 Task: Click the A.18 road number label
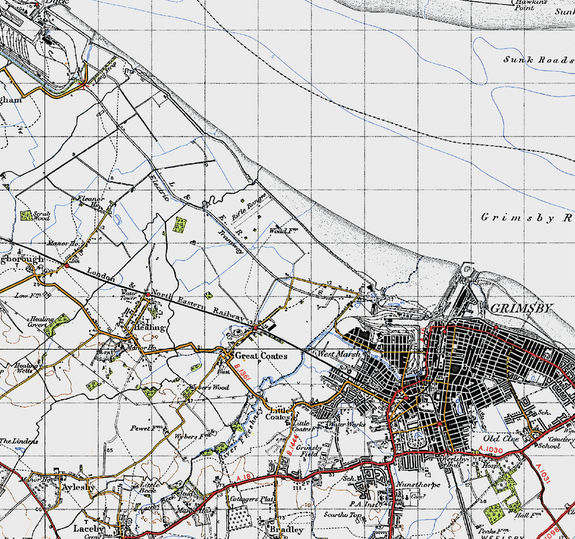[243, 478]
